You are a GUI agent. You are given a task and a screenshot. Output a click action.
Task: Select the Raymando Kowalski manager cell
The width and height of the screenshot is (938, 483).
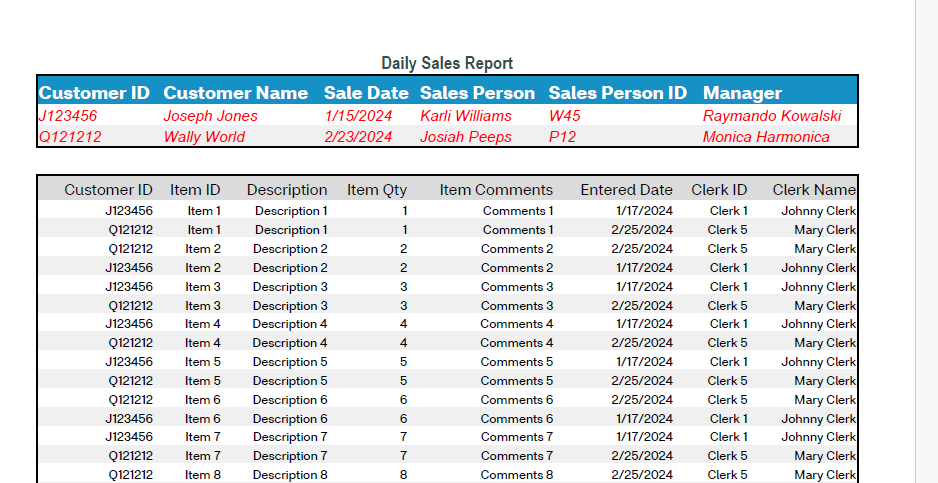[772, 116]
